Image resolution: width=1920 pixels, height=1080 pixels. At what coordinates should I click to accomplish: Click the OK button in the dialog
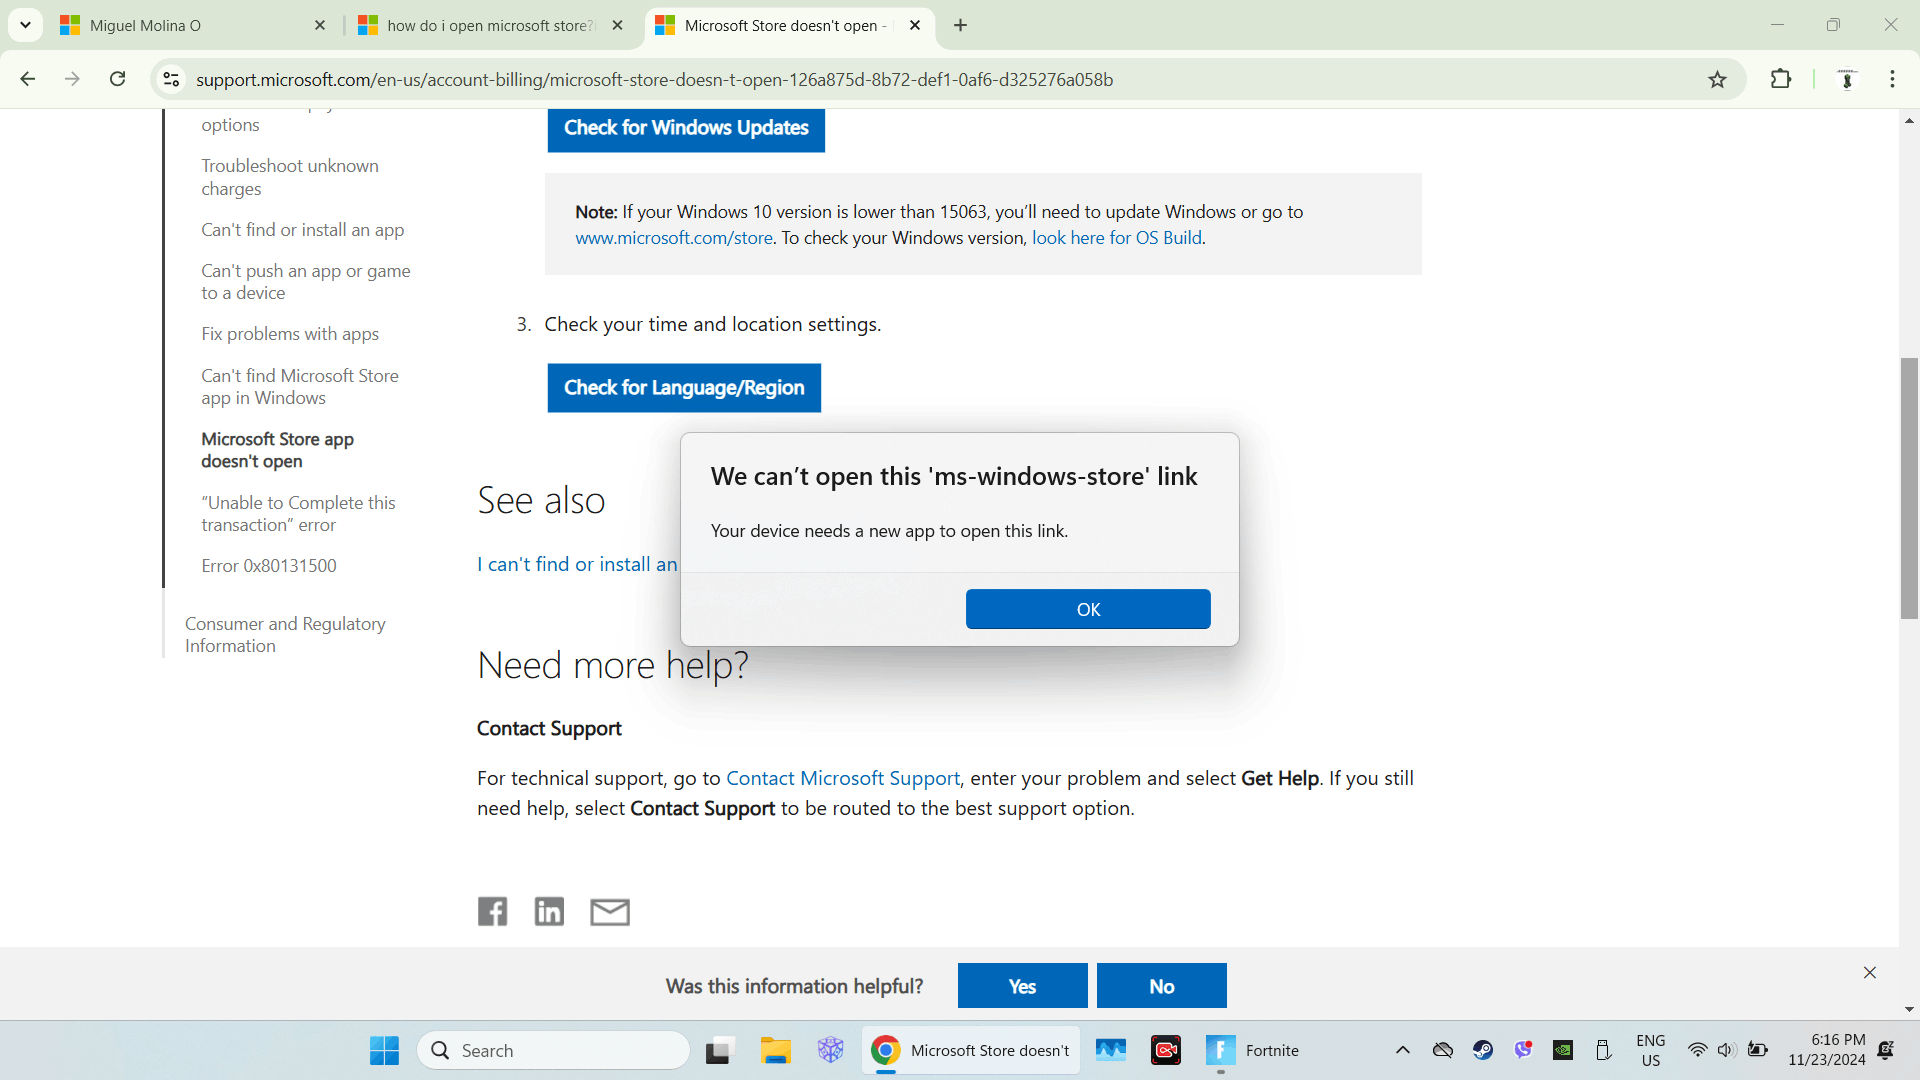(x=1087, y=609)
